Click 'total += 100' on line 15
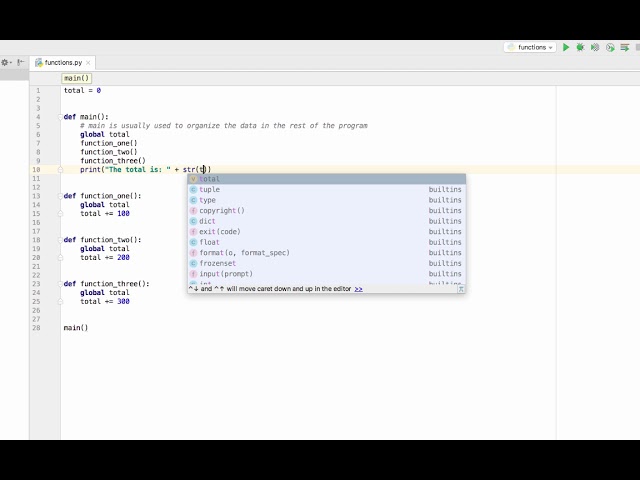The width and height of the screenshot is (640, 480). pos(104,213)
